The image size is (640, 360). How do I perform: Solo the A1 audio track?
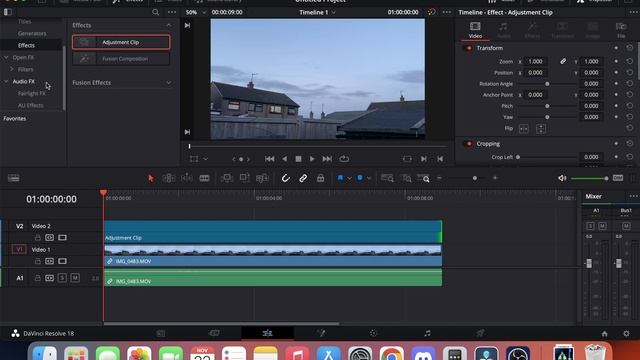click(x=62, y=278)
